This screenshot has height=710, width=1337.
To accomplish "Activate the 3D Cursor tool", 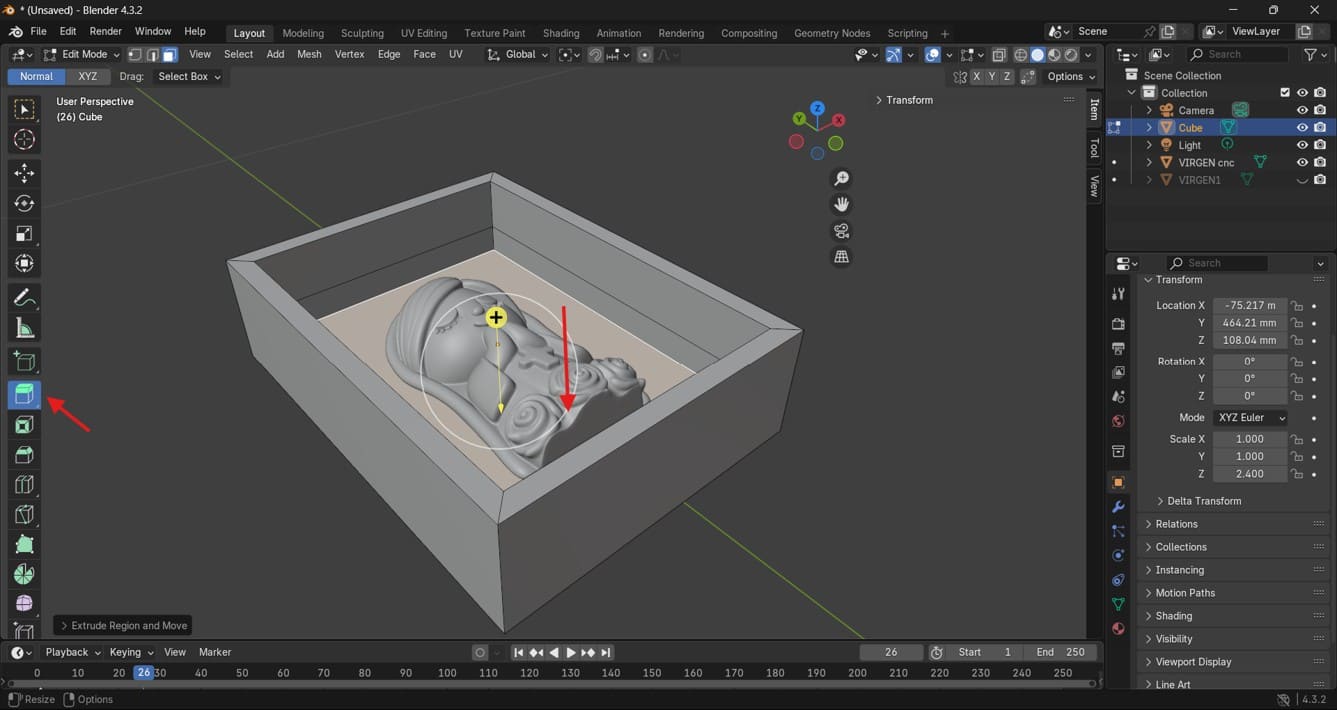I will coord(24,140).
